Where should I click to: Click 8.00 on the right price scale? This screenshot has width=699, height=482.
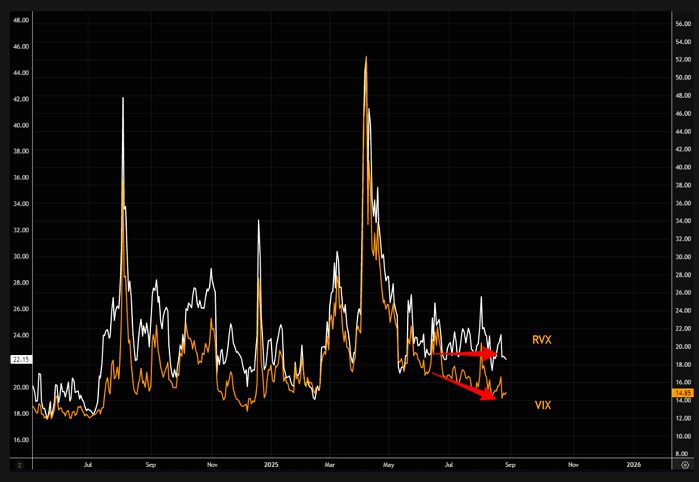click(x=683, y=453)
